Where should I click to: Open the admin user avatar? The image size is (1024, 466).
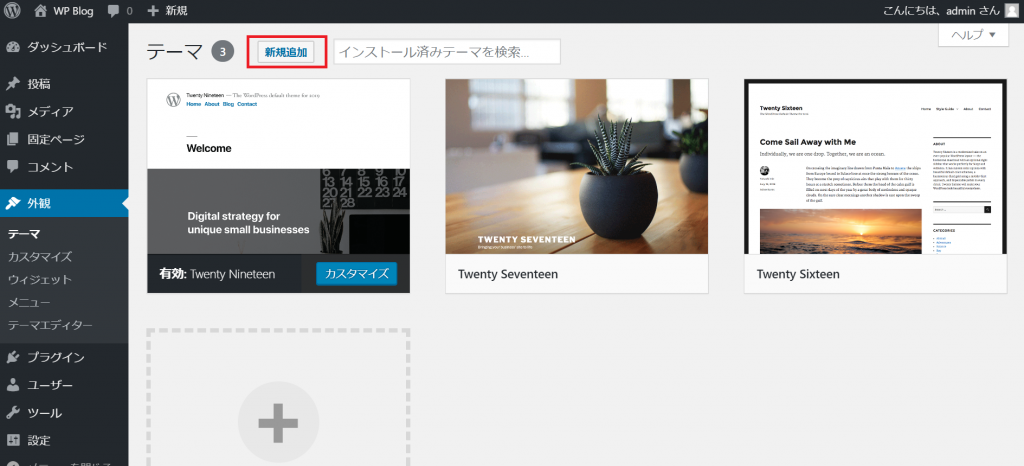pos(1011,11)
